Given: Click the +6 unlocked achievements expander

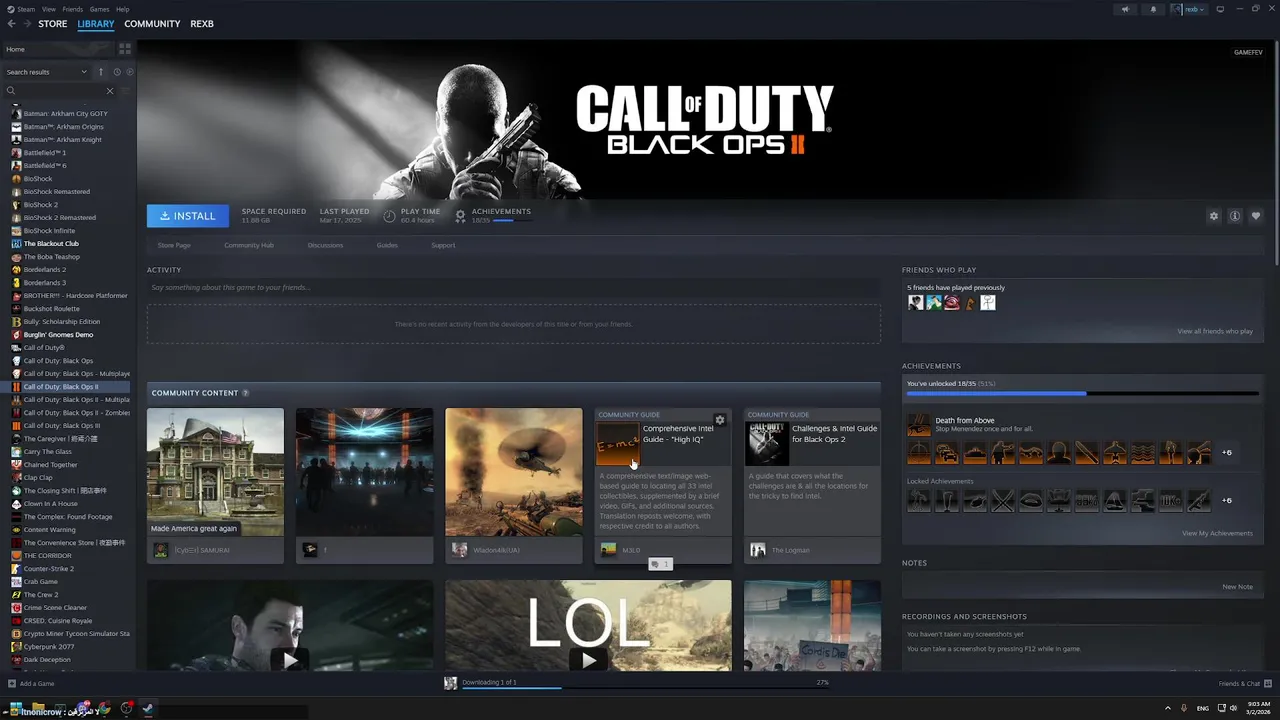Looking at the screenshot, I should click(1227, 452).
